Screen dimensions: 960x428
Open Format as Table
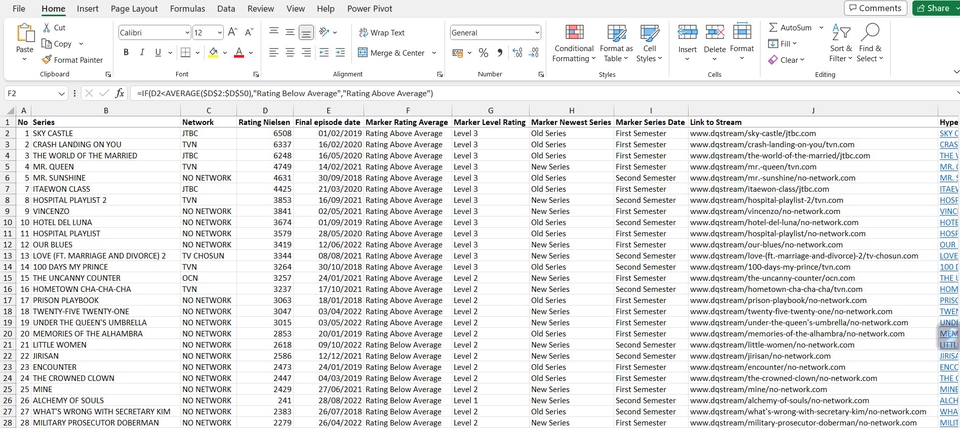(x=616, y=43)
